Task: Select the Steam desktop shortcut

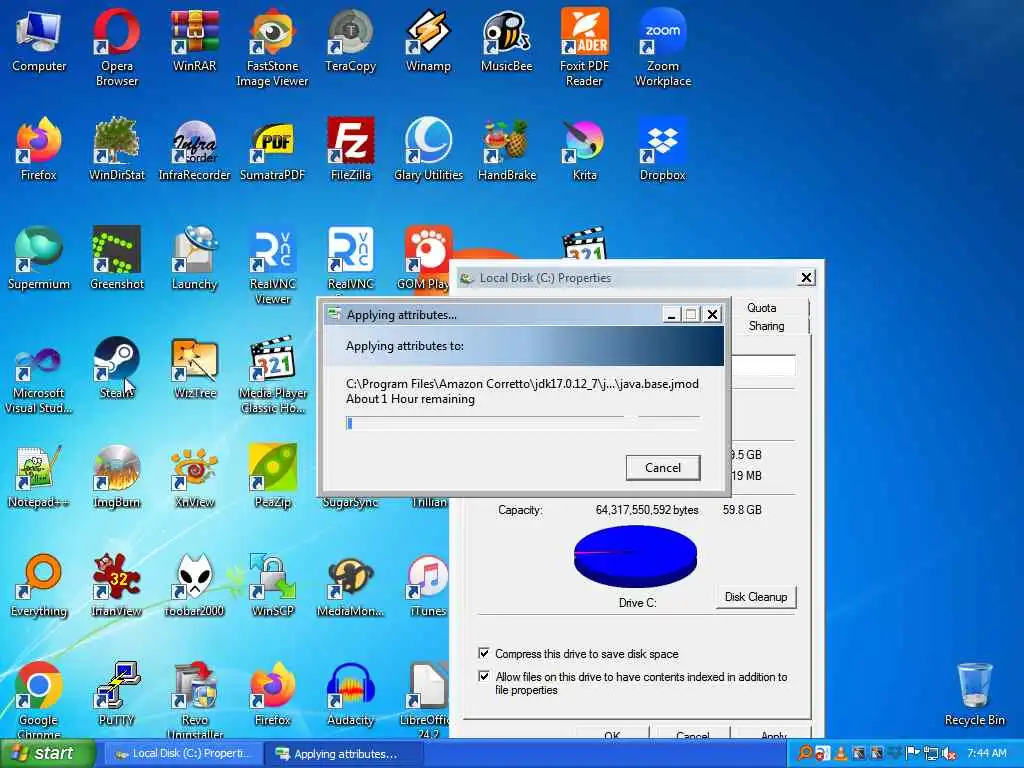Action: tap(117, 367)
